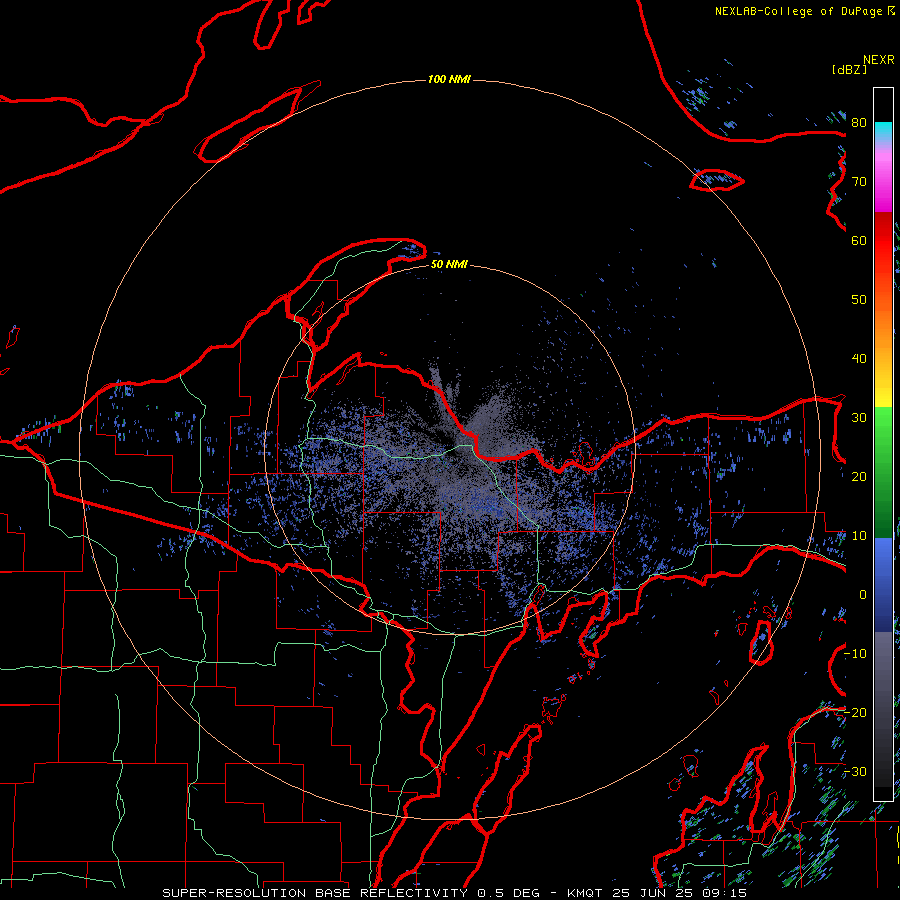Click the "50" value on the dBZ scale

click(x=859, y=300)
